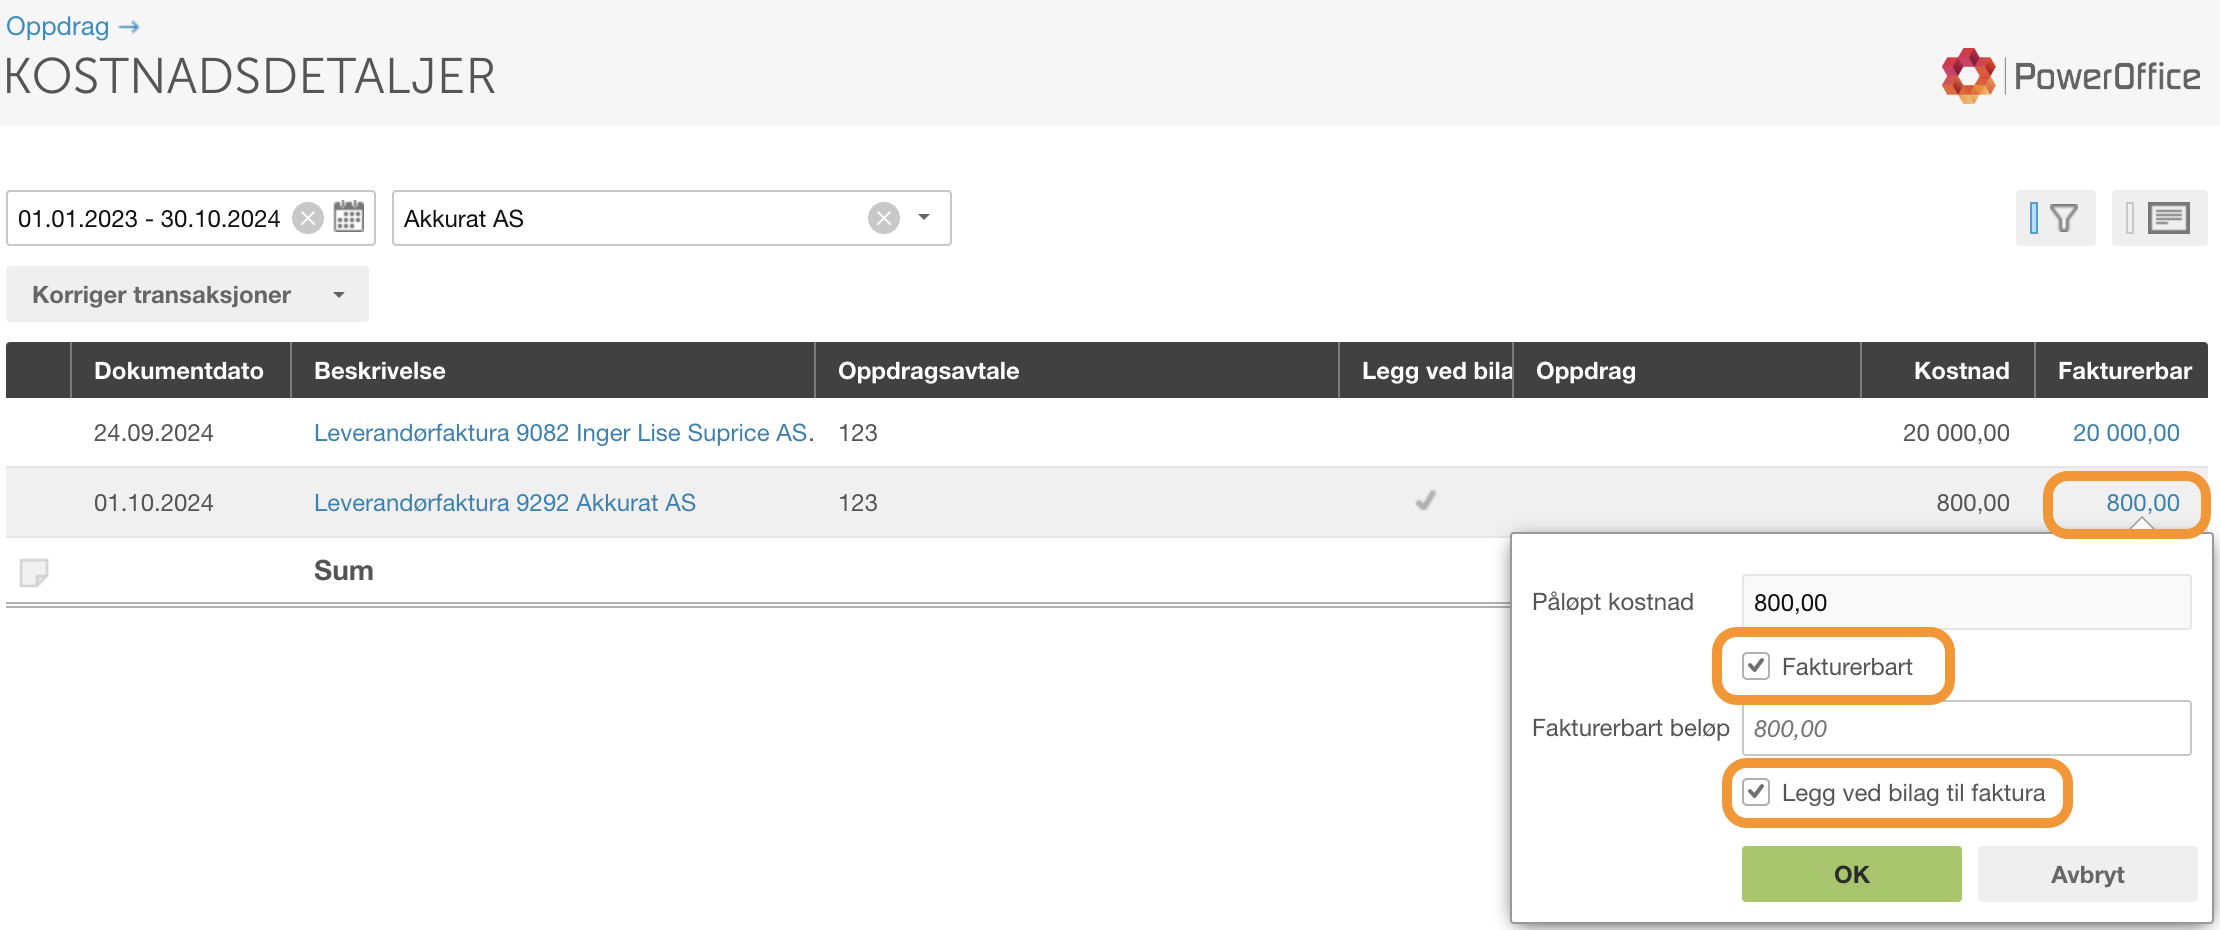Screen dimensions: 2220x930
Task: Click the Sum row label
Action: 343,570
